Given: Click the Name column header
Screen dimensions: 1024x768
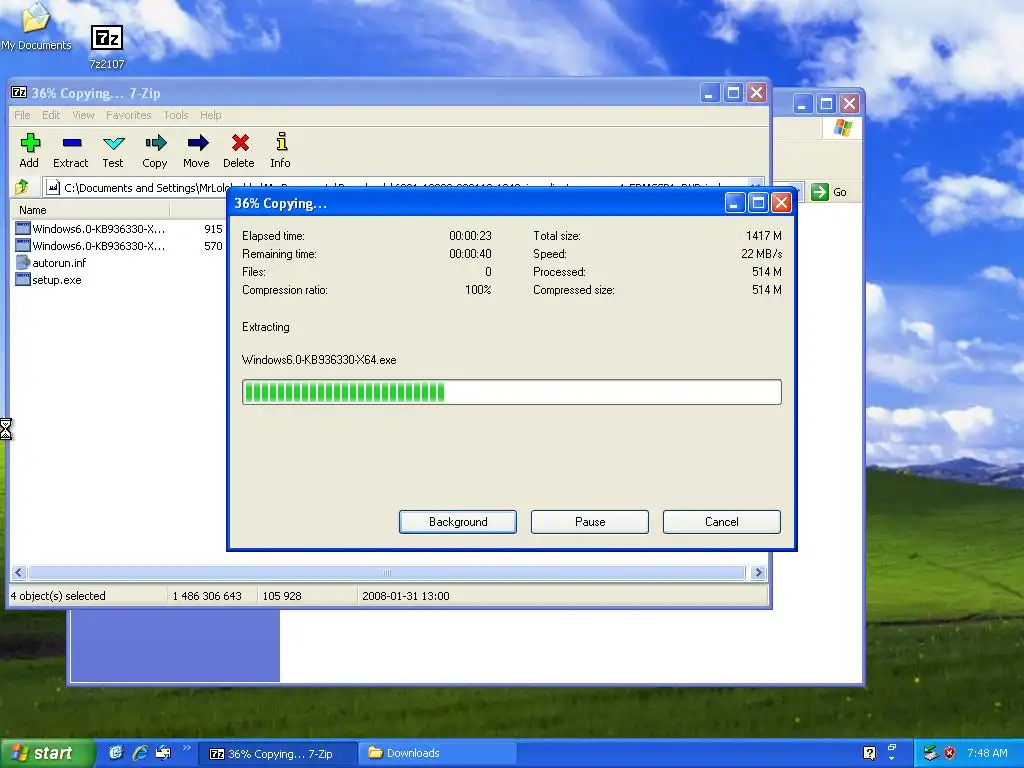Looking at the screenshot, I should click(90, 210).
